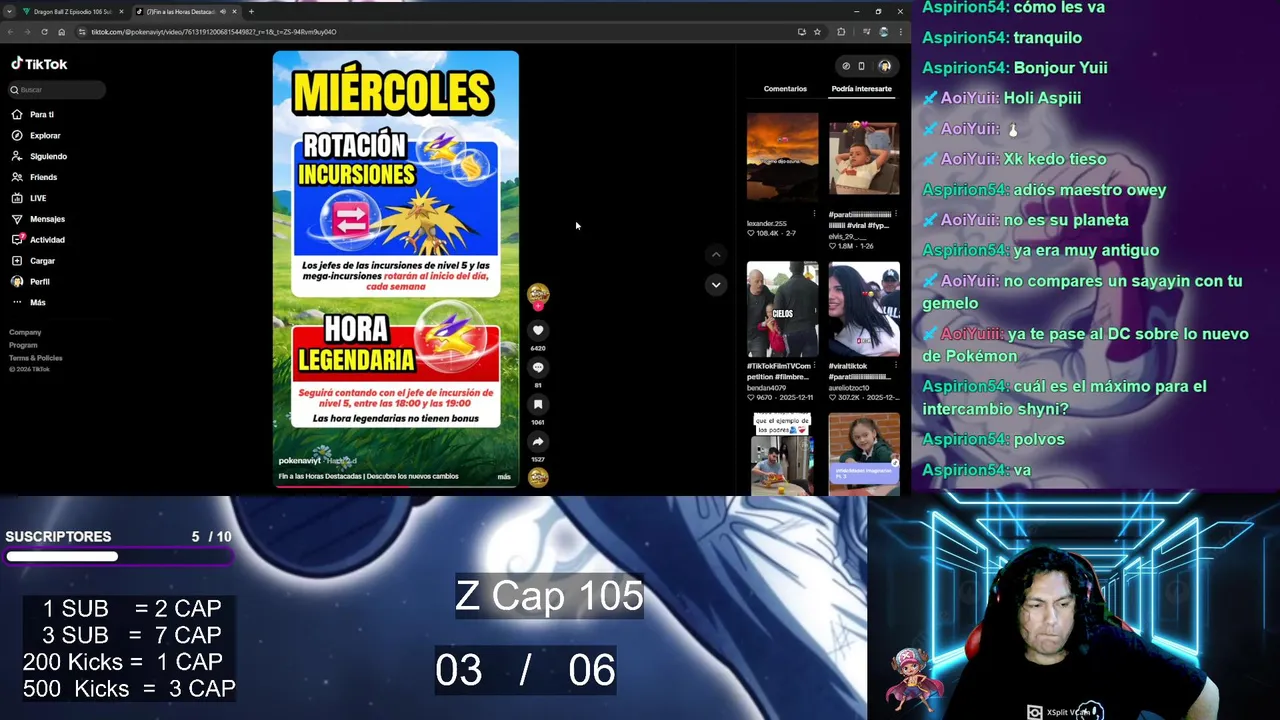Image resolution: width=1280 pixels, height=720 pixels.
Task: Open a new browser tab with plus
Action: pos(251,12)
